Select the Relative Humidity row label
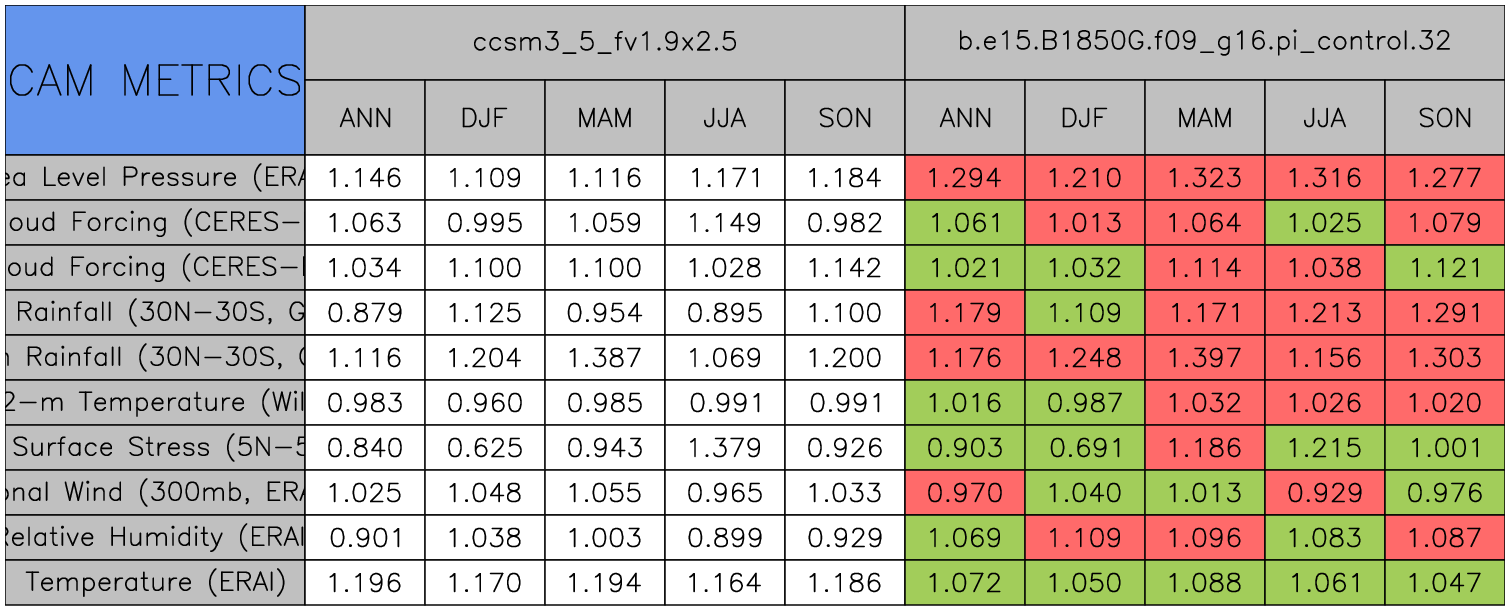Screen dimensions: 1510x611 (154, 538)
